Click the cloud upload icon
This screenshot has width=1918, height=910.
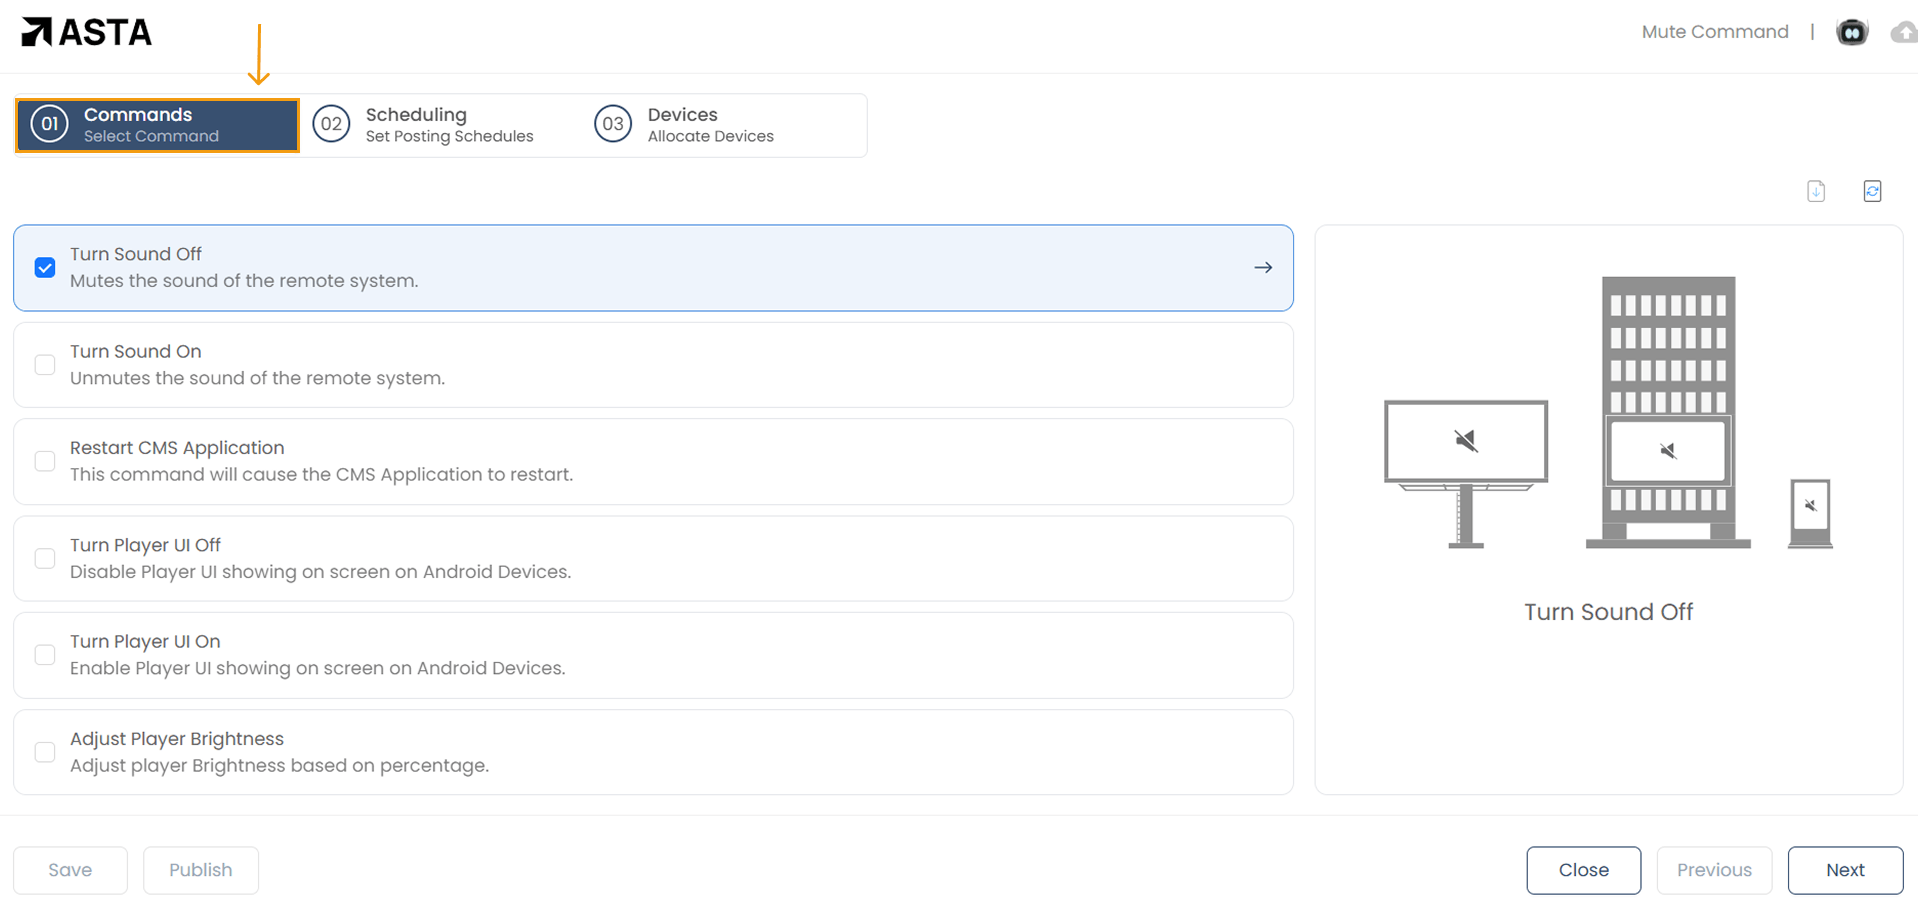click(1904, 33)
